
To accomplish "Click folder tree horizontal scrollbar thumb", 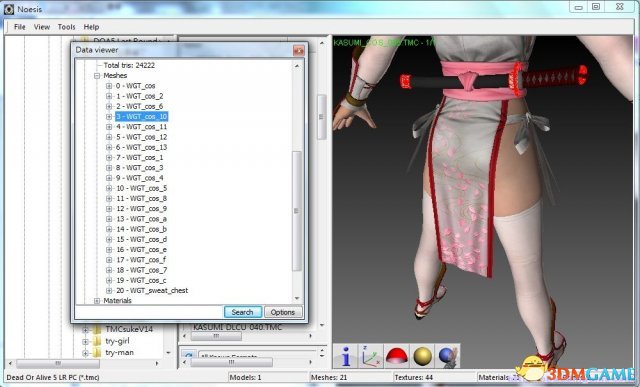I will [58, 363].
